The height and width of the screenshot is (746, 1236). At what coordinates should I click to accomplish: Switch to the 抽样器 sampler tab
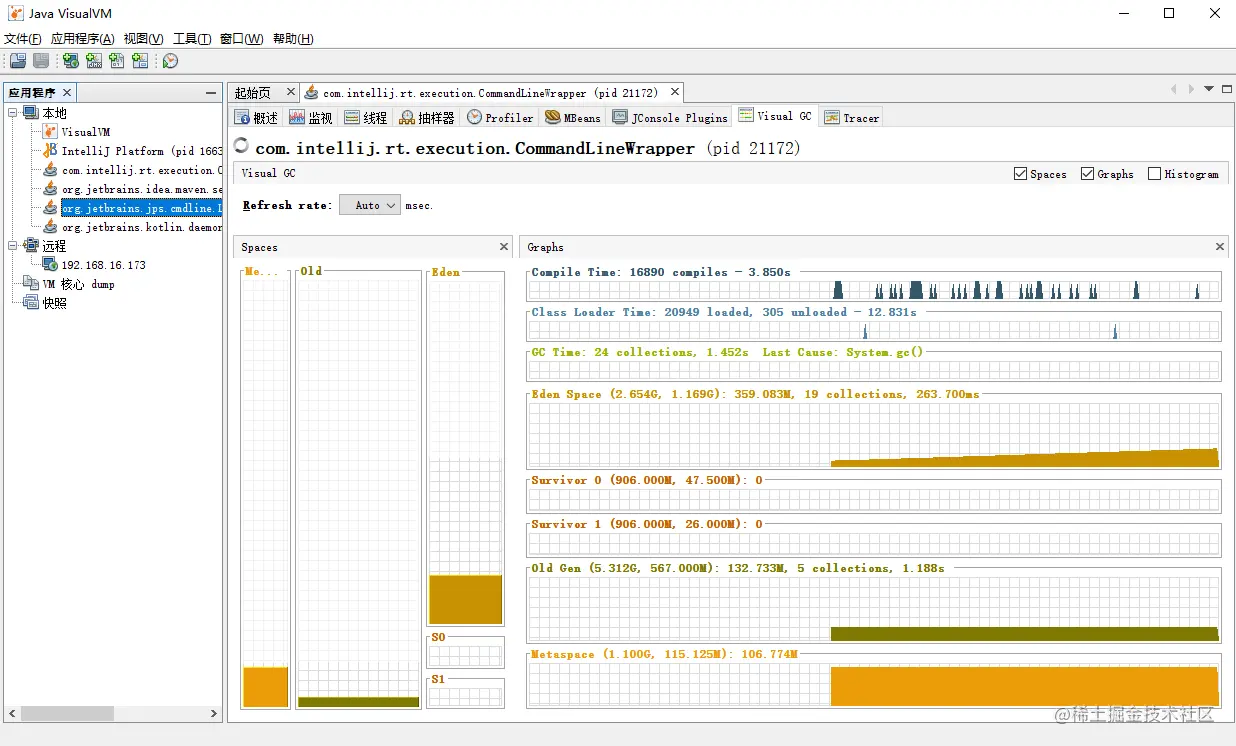tap(427, 117)
